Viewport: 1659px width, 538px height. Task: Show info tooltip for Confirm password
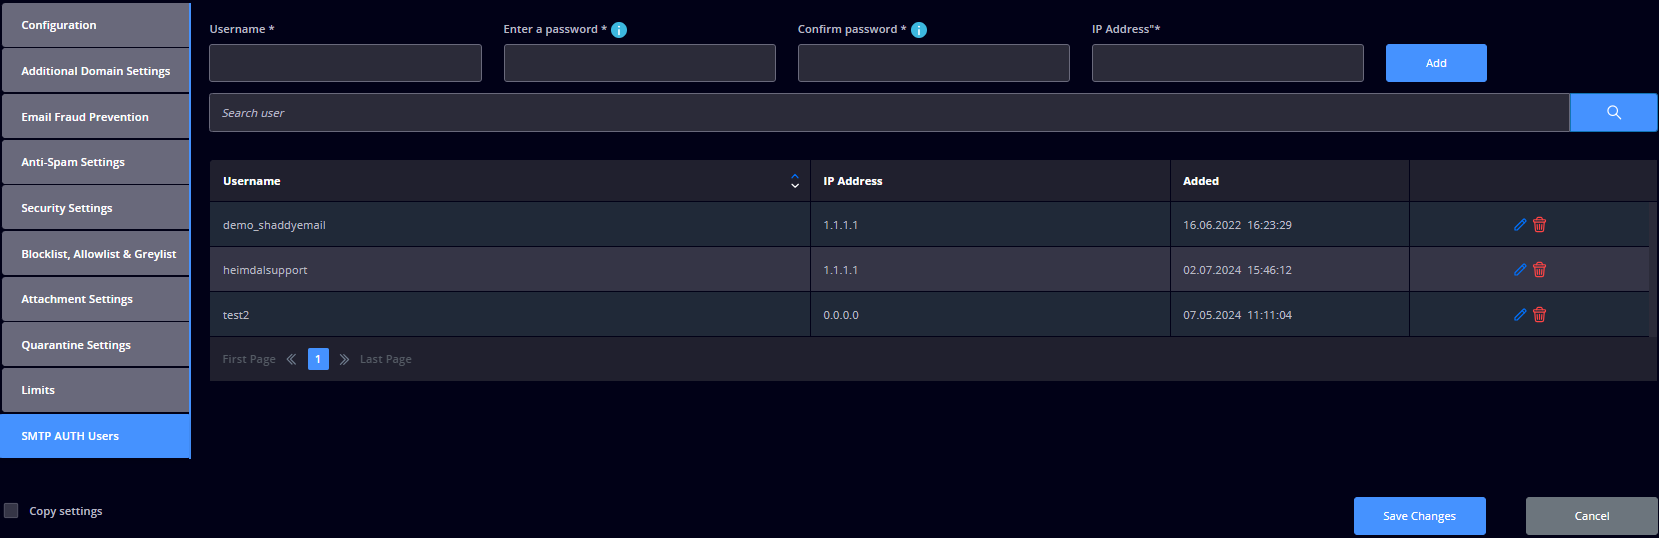[x=919, y=30]
